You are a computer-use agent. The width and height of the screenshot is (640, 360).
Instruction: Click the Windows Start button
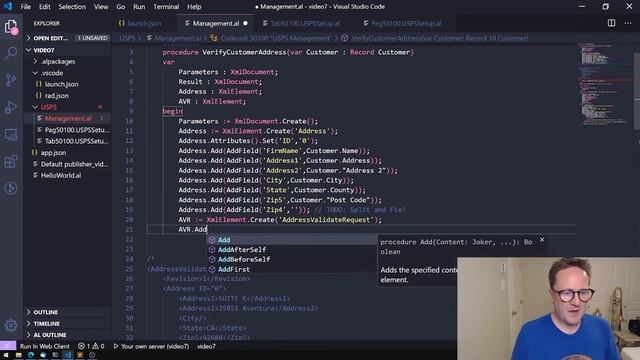tap(6, 356)
